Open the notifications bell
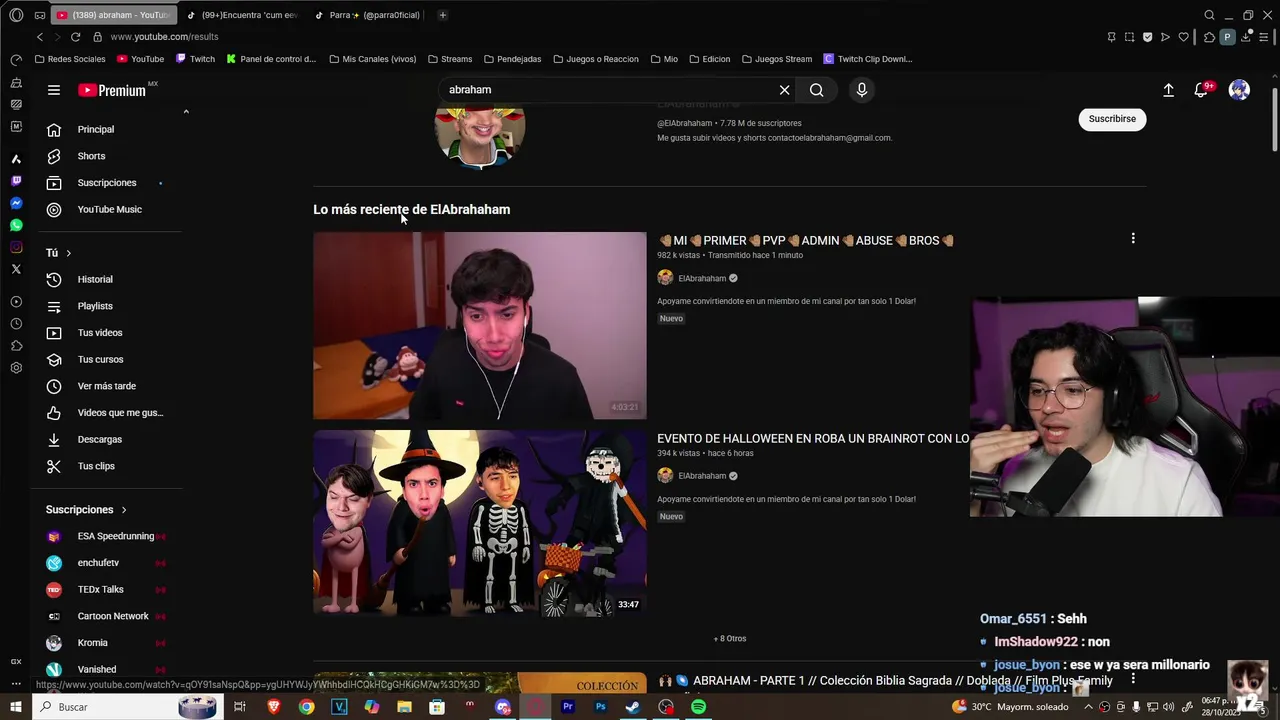1280x720 pixels. point(1203,90)
